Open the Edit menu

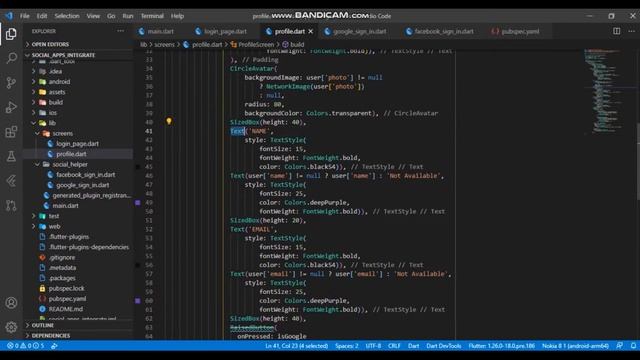(x=42, y=16)
